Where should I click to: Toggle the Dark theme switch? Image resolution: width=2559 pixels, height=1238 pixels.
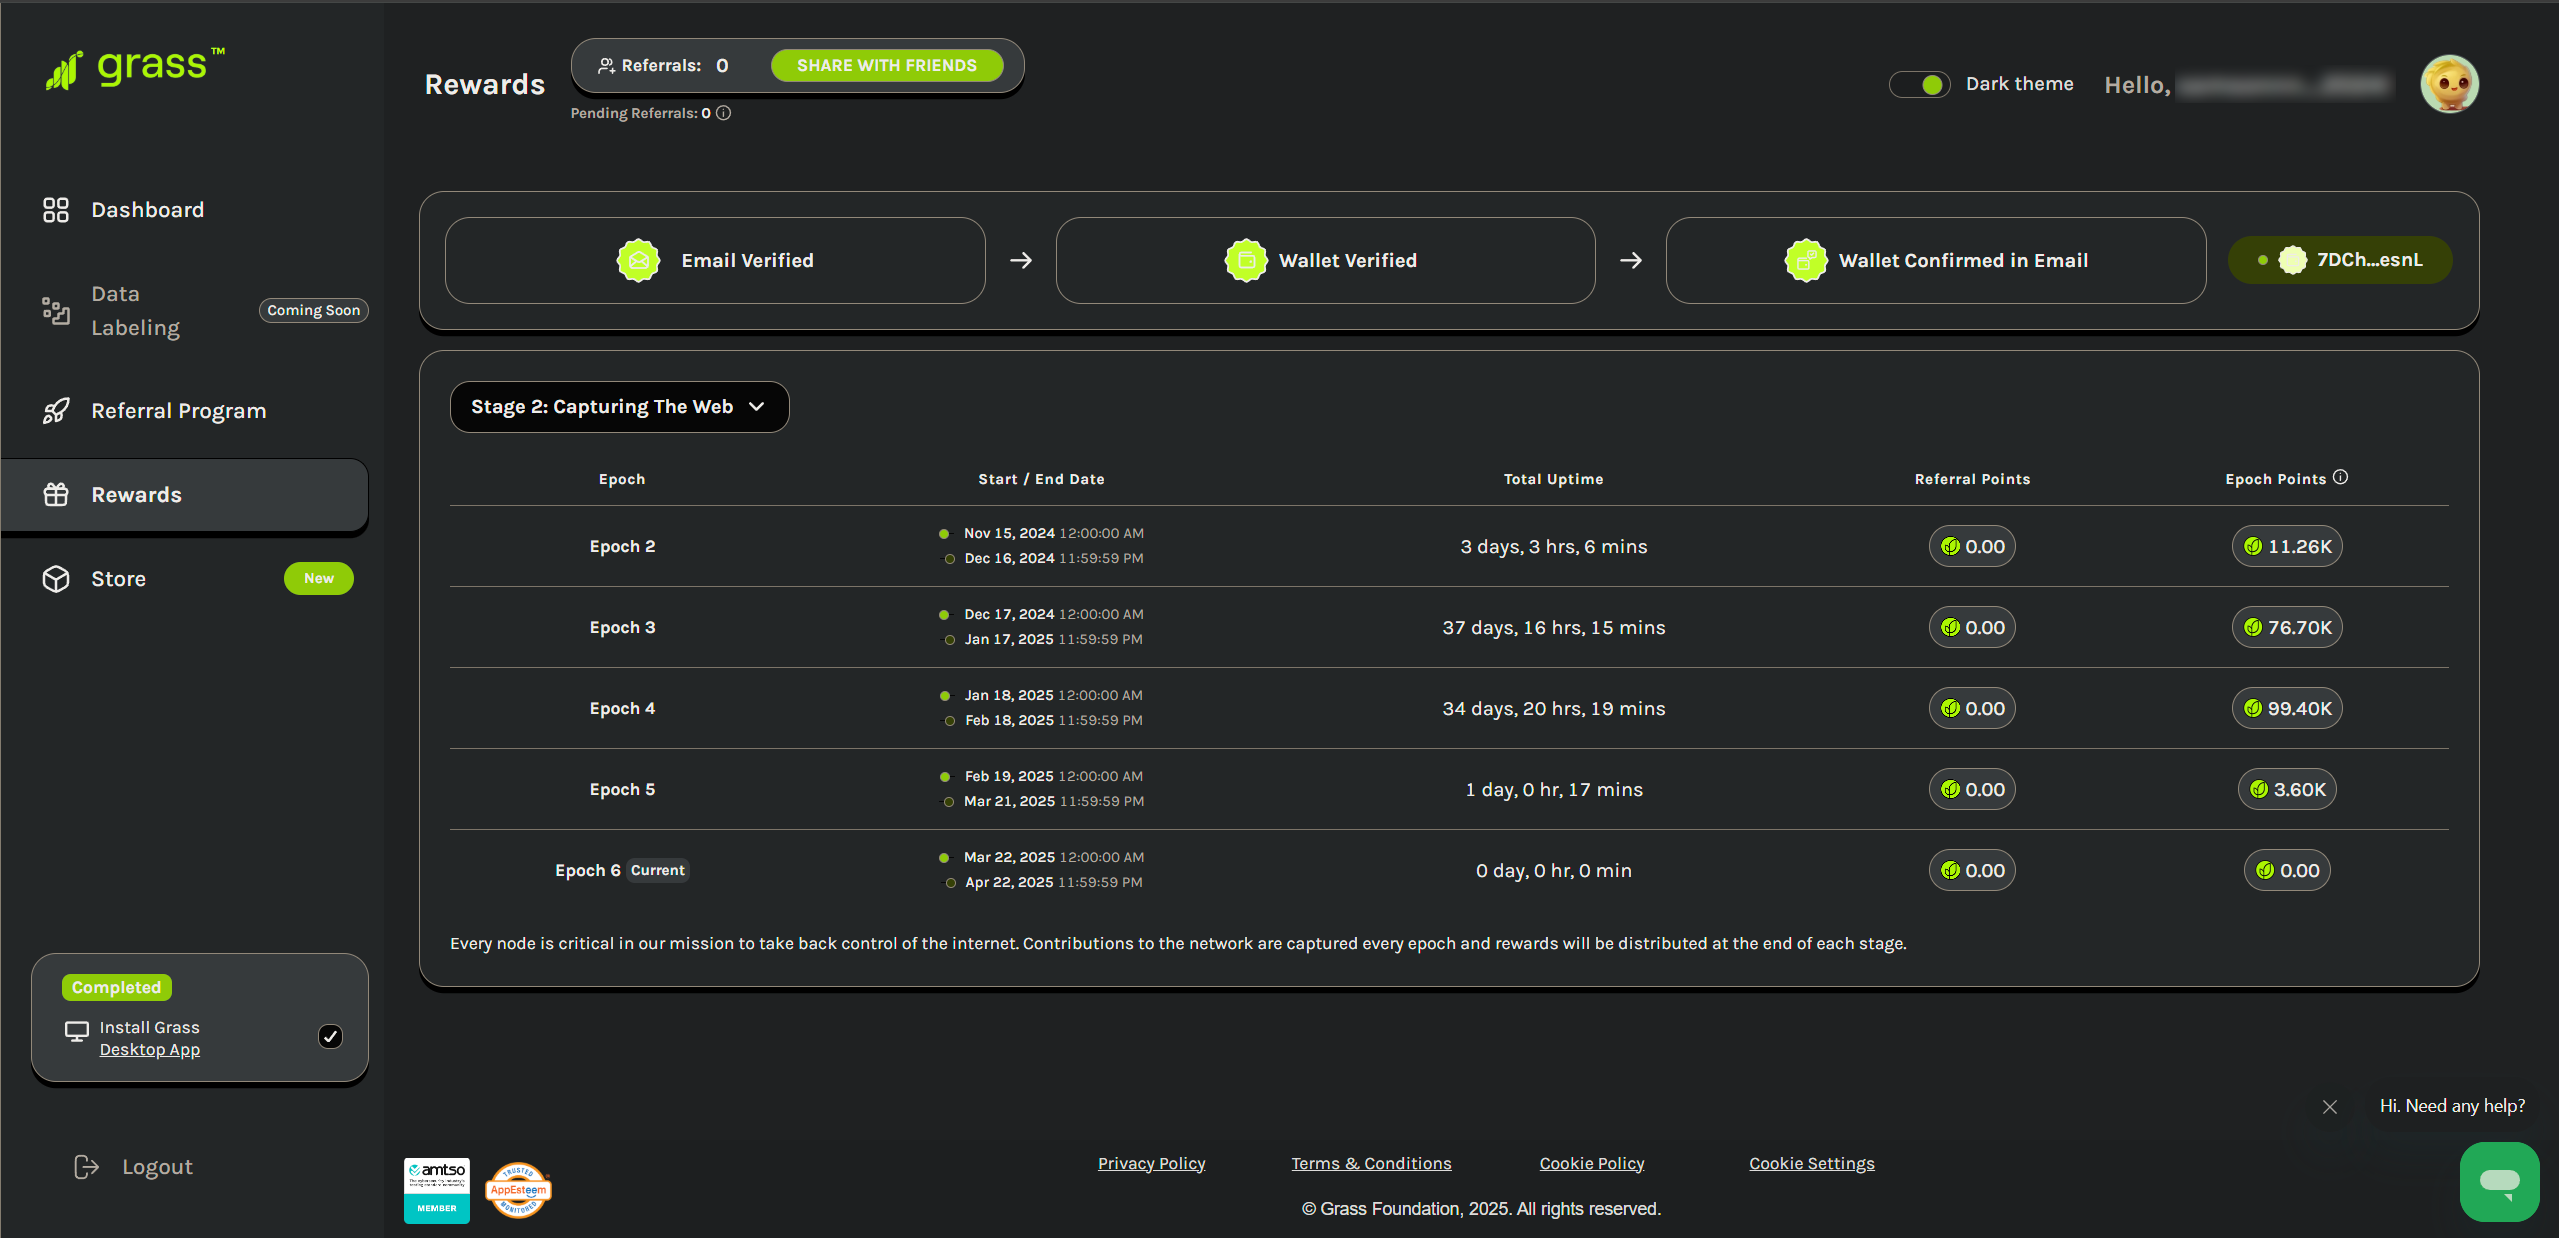(1919, 84)
